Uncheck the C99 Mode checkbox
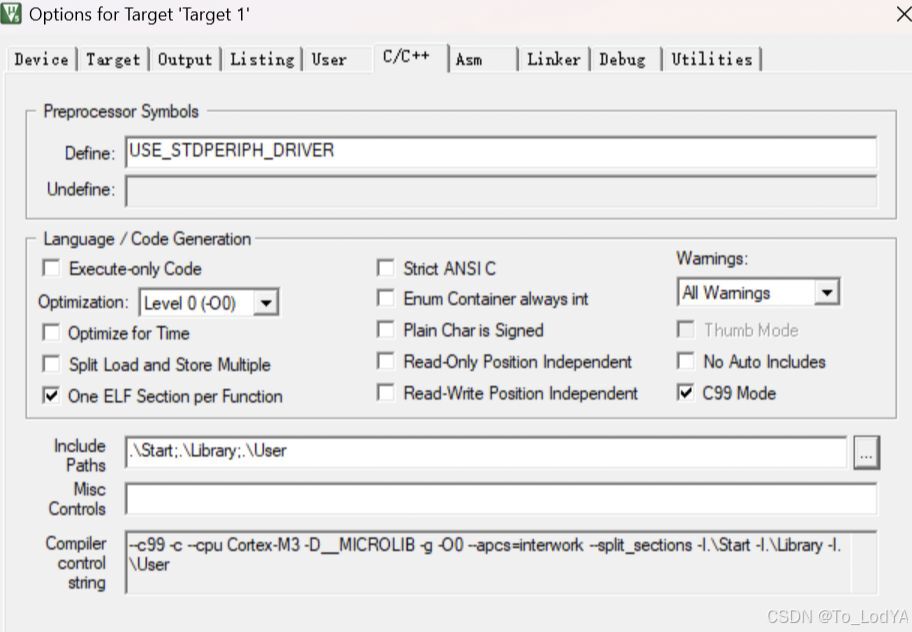The height and width of the screenshot is (632, 912). coord(686,392)
